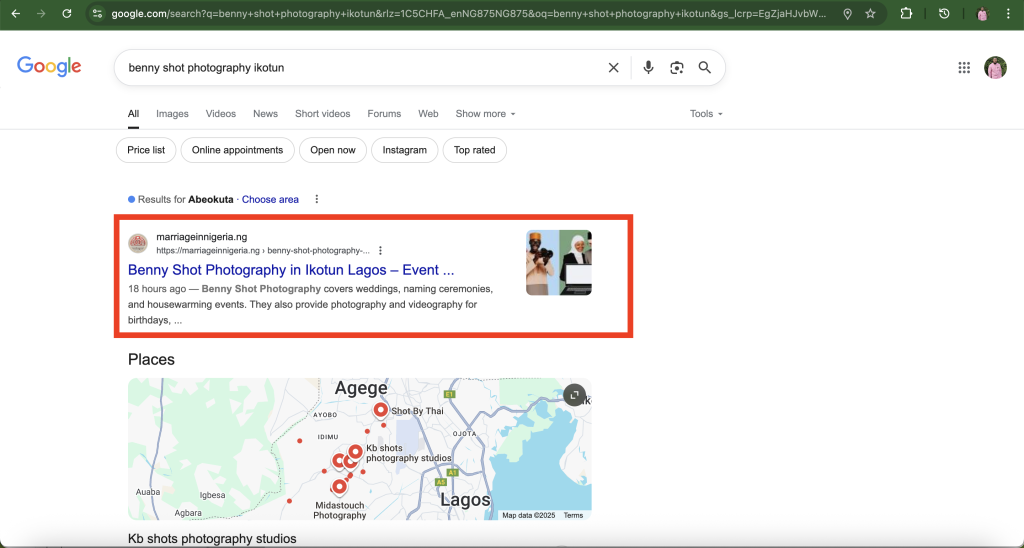Select Midastouch Photography map pin
Image resolution: width=1024 pixels, height=548 pixels.
(339, 487)
